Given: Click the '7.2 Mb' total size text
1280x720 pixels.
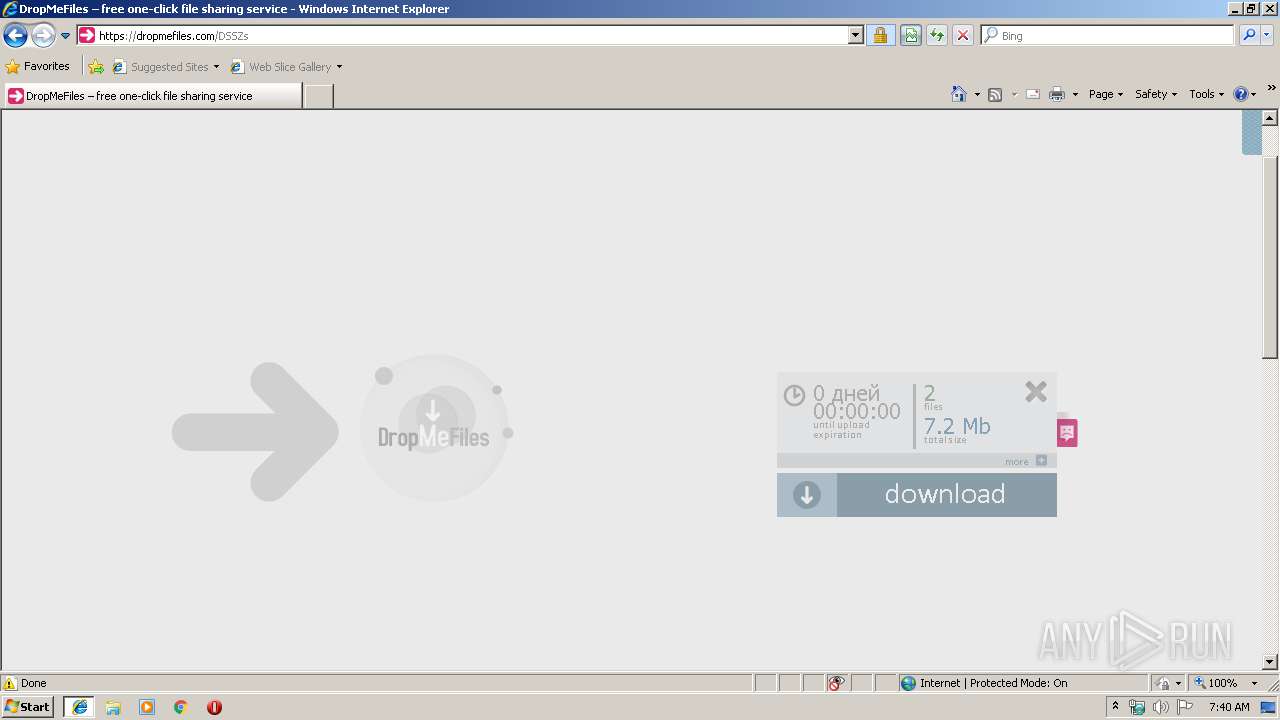Looking at the screenshot, I should (957, 426).
